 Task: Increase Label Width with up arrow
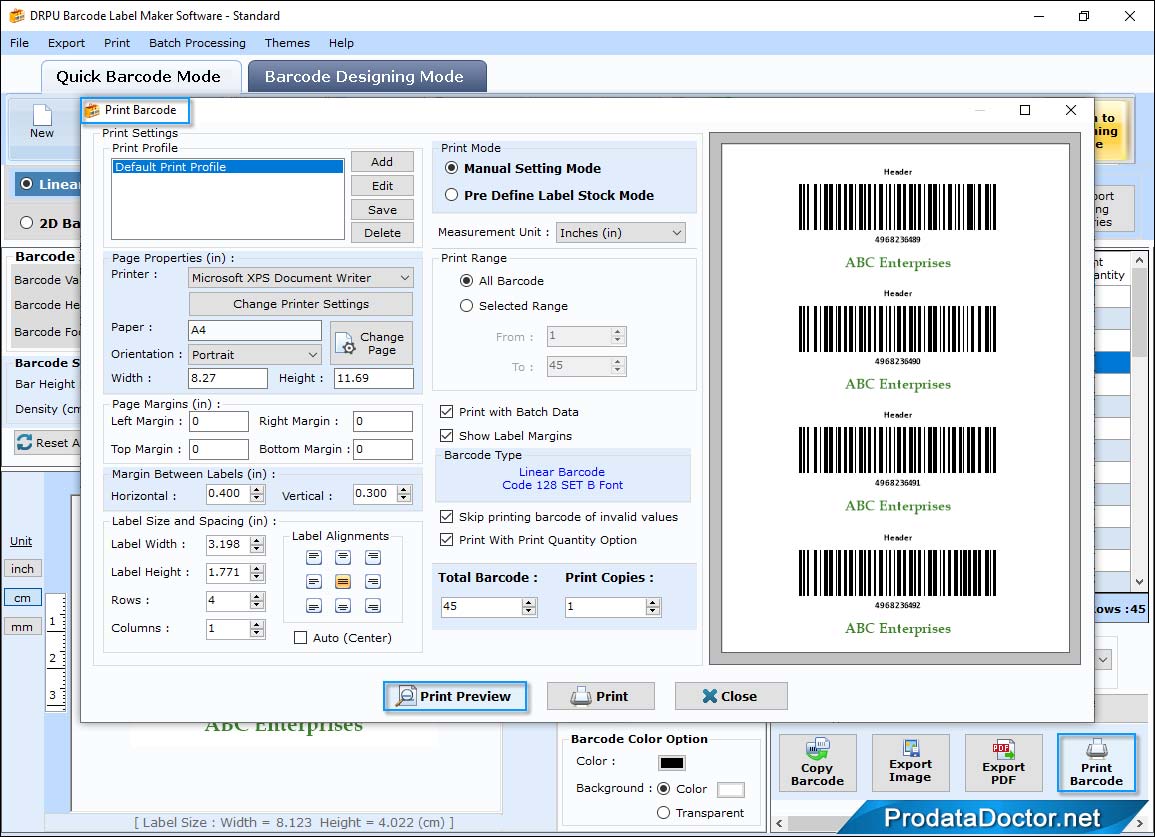point(257,541)
